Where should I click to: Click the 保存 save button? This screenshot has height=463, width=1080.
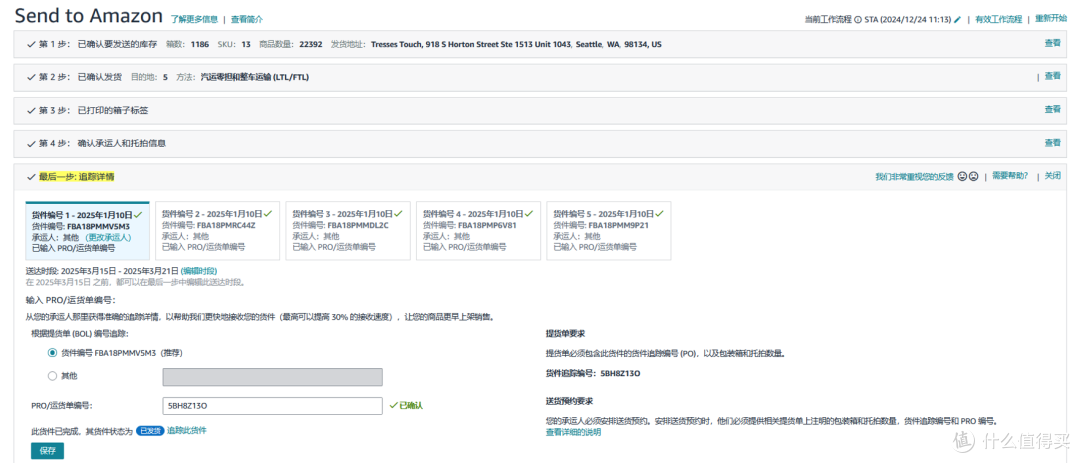[48, 451]
